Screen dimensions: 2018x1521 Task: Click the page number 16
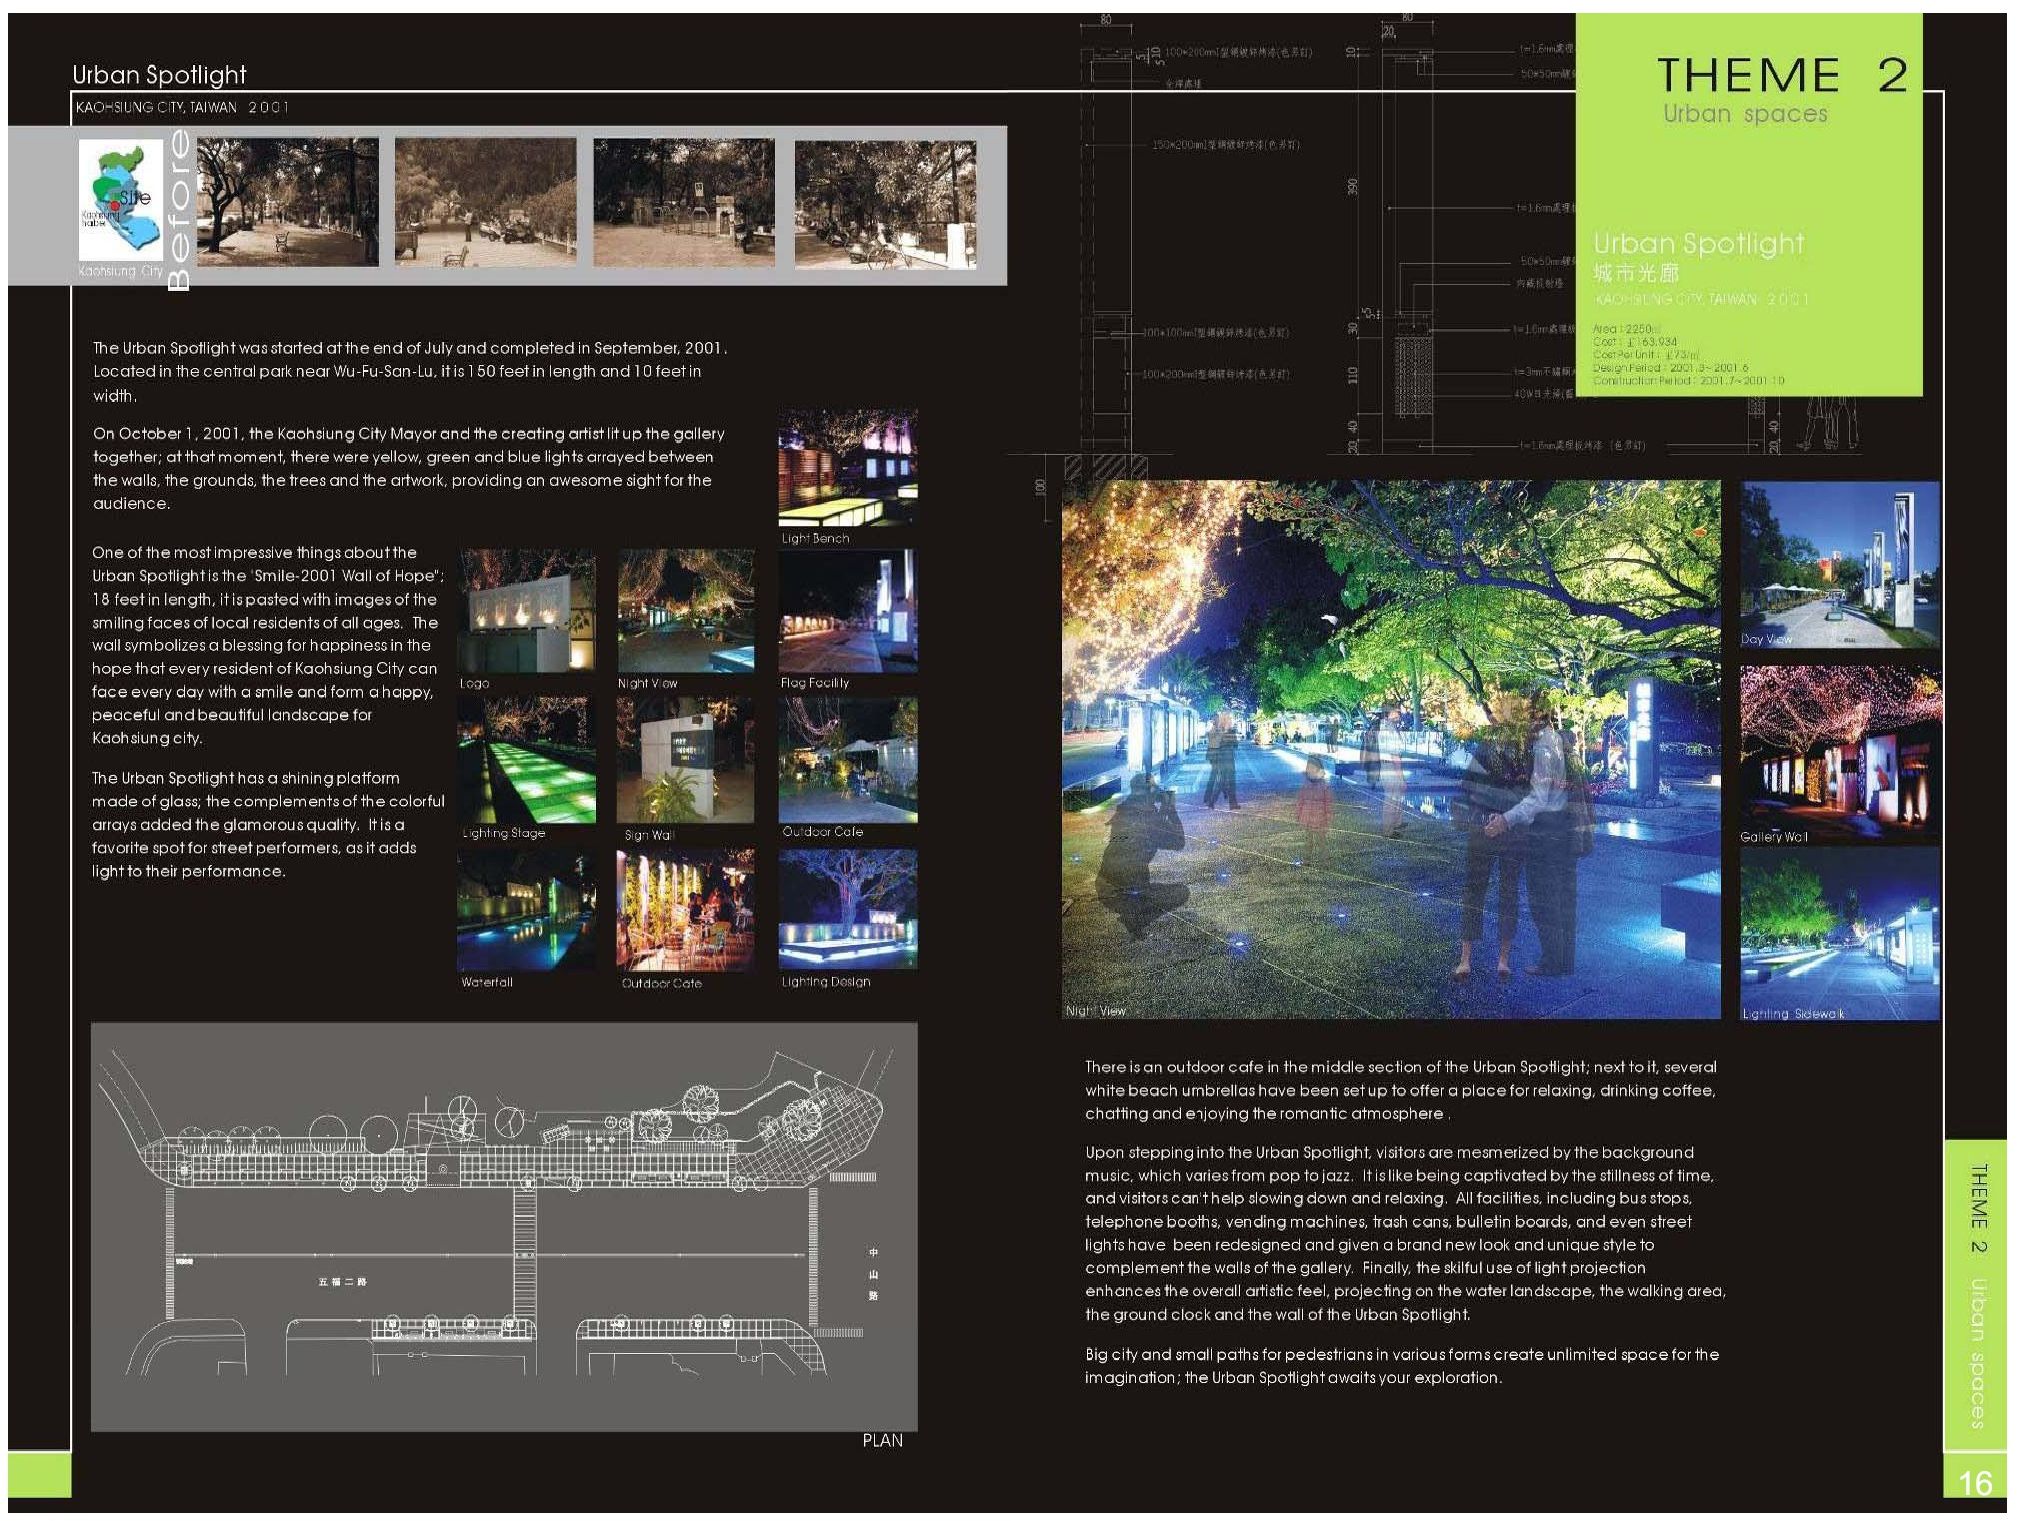click(1975, 1482)
